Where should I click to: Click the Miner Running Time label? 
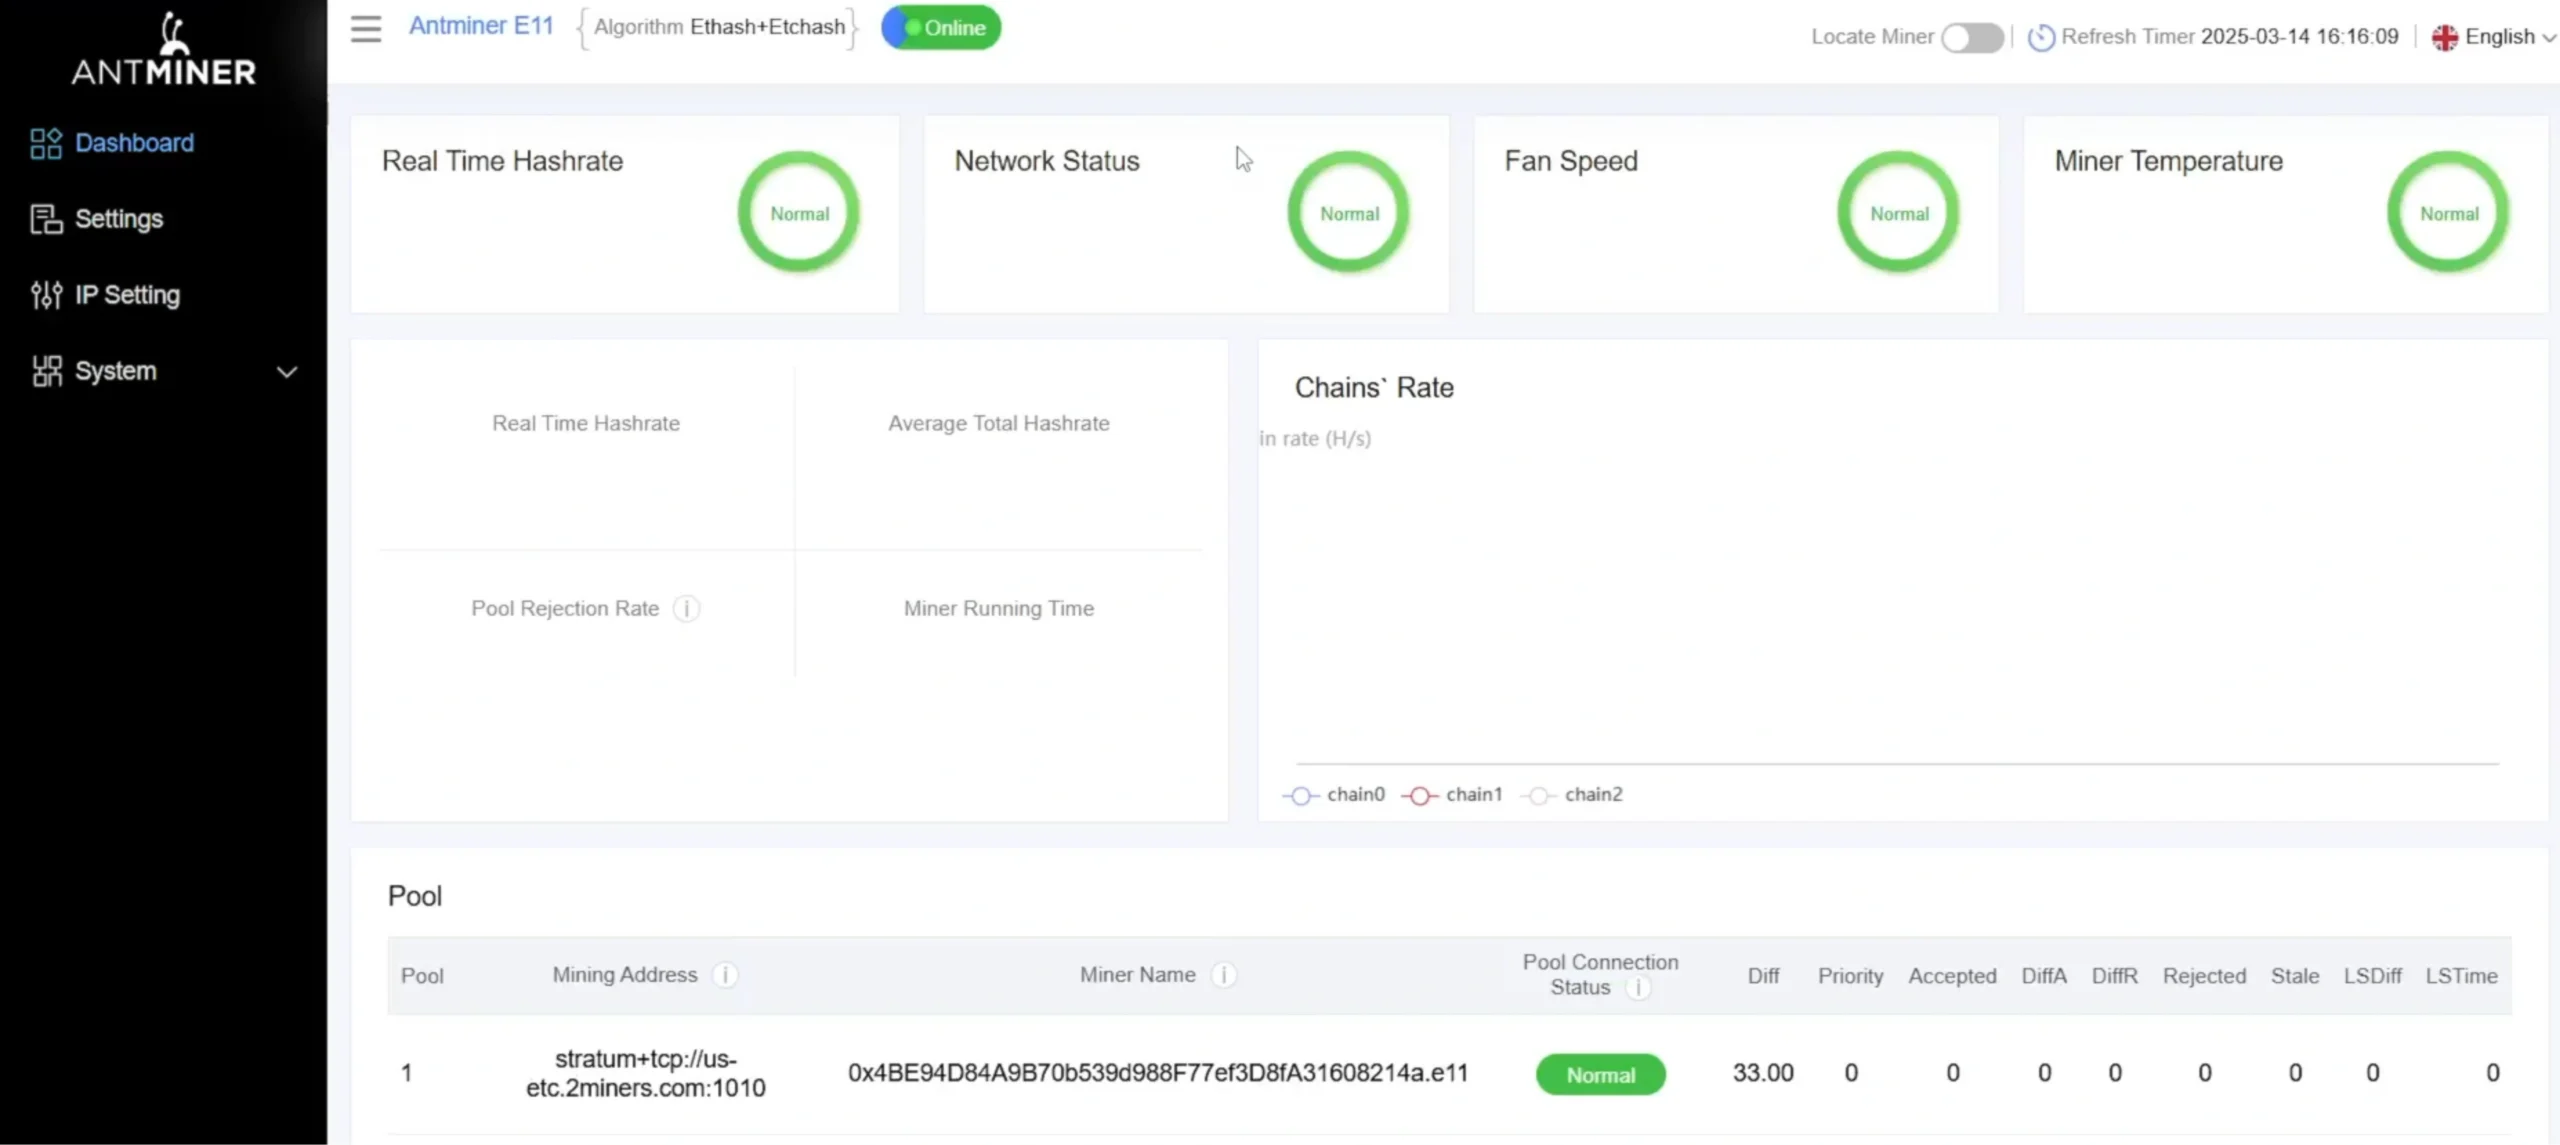coord(999,609)
